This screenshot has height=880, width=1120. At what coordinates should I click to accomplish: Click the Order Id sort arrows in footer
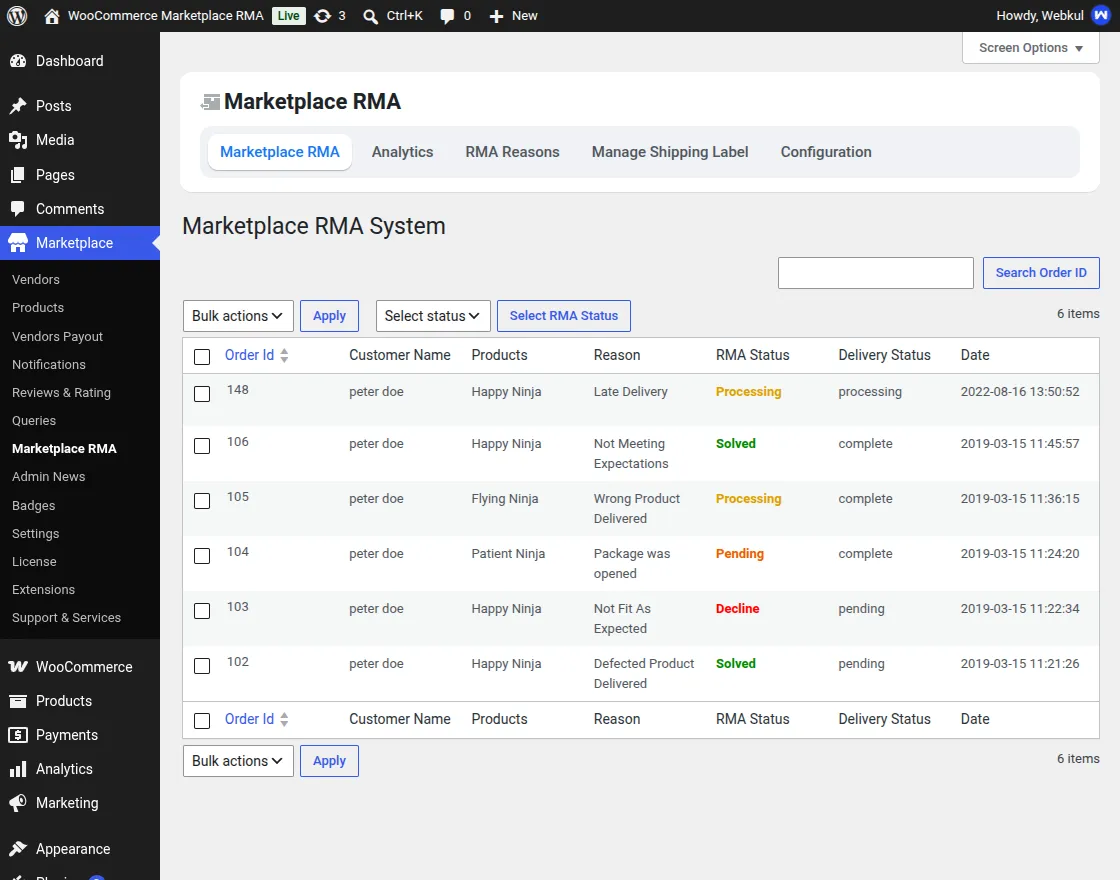pos(284,719)
